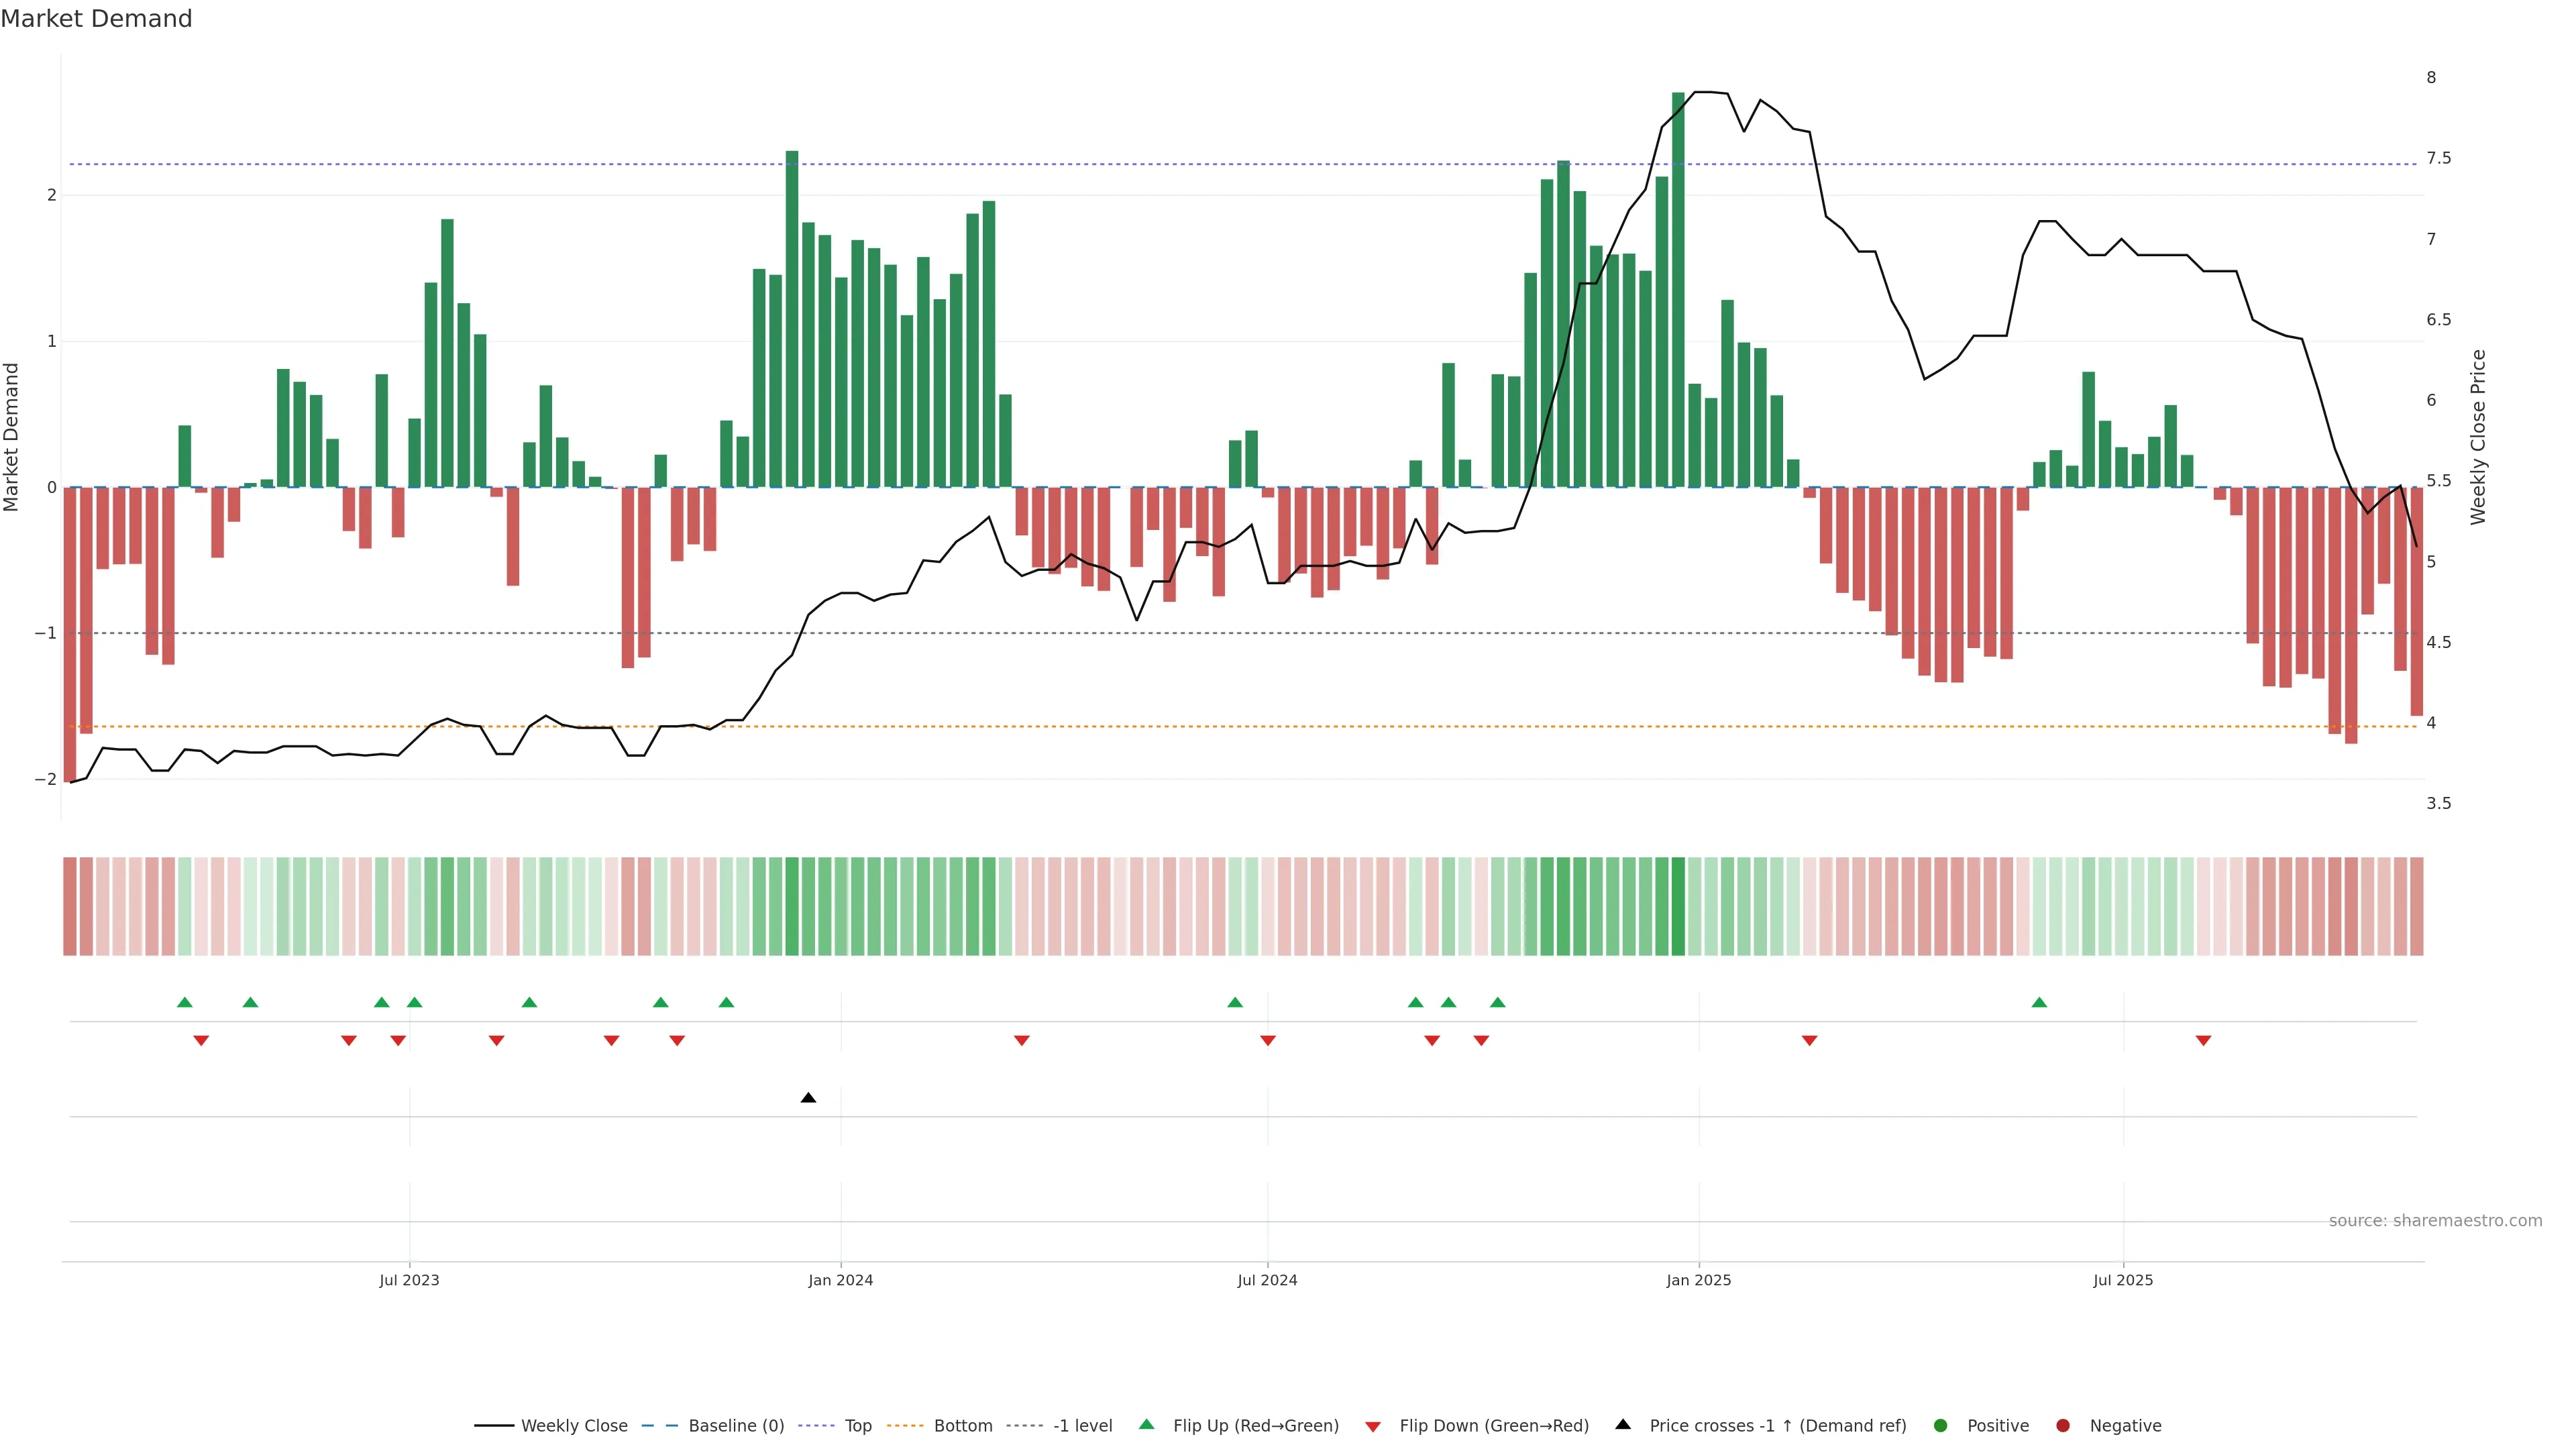Image resolution: width=2576 pixels, height=1449 pixels.
Task: Hide the Top dotted line series
Action: tap(857, 1426)
